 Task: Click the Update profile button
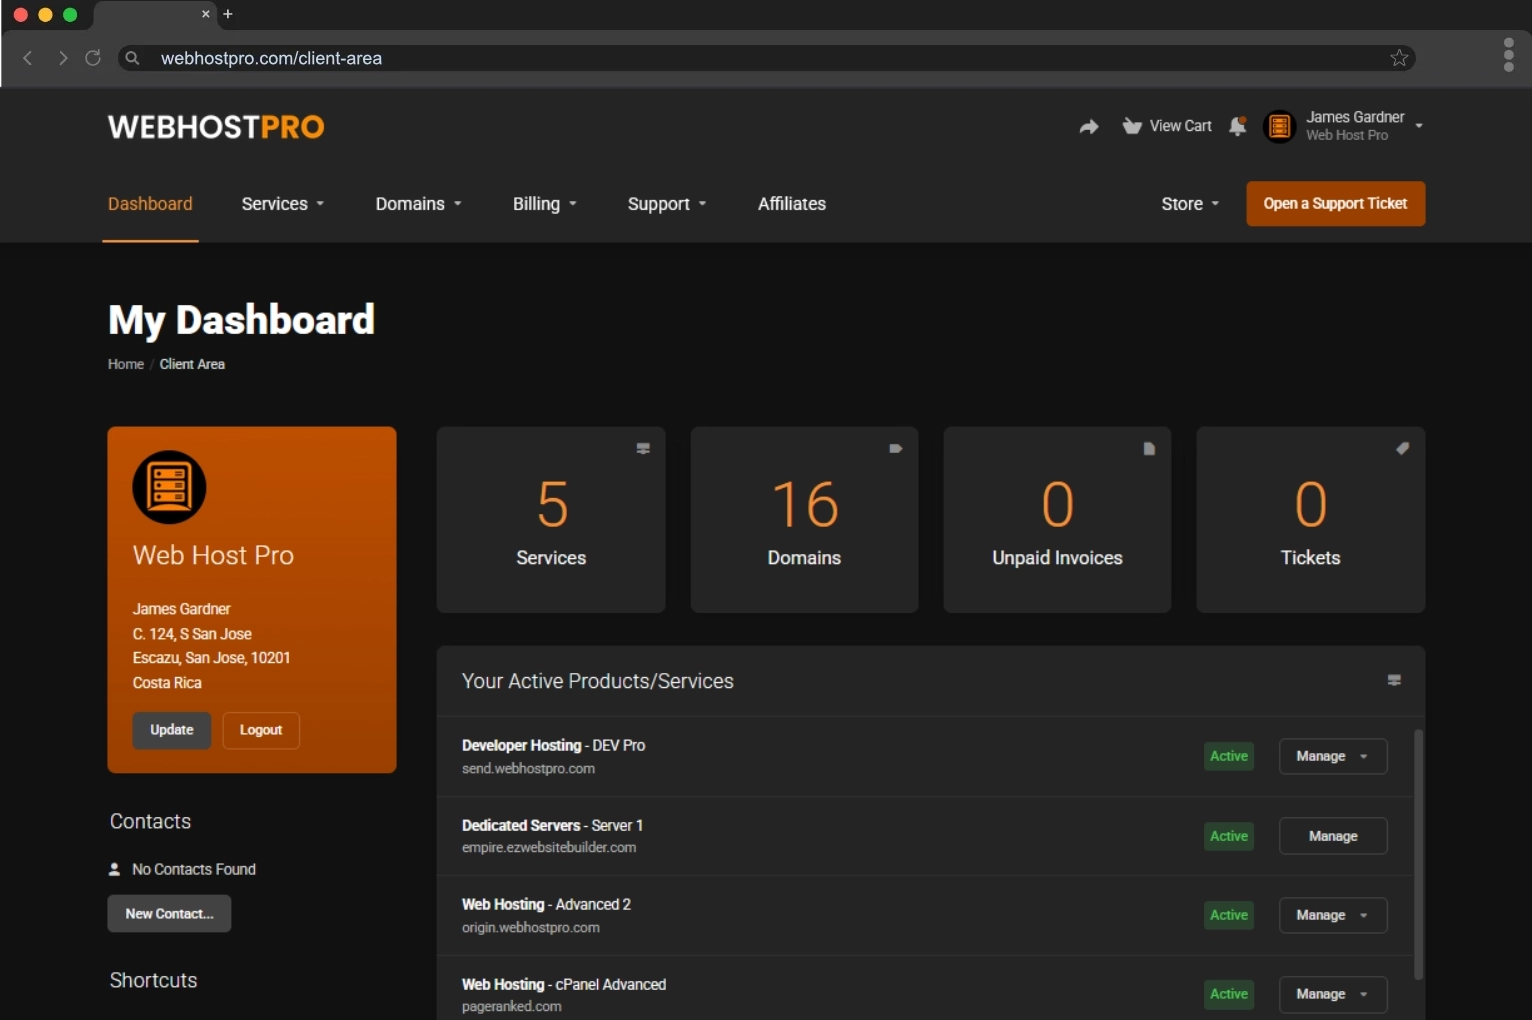point(172,730)
